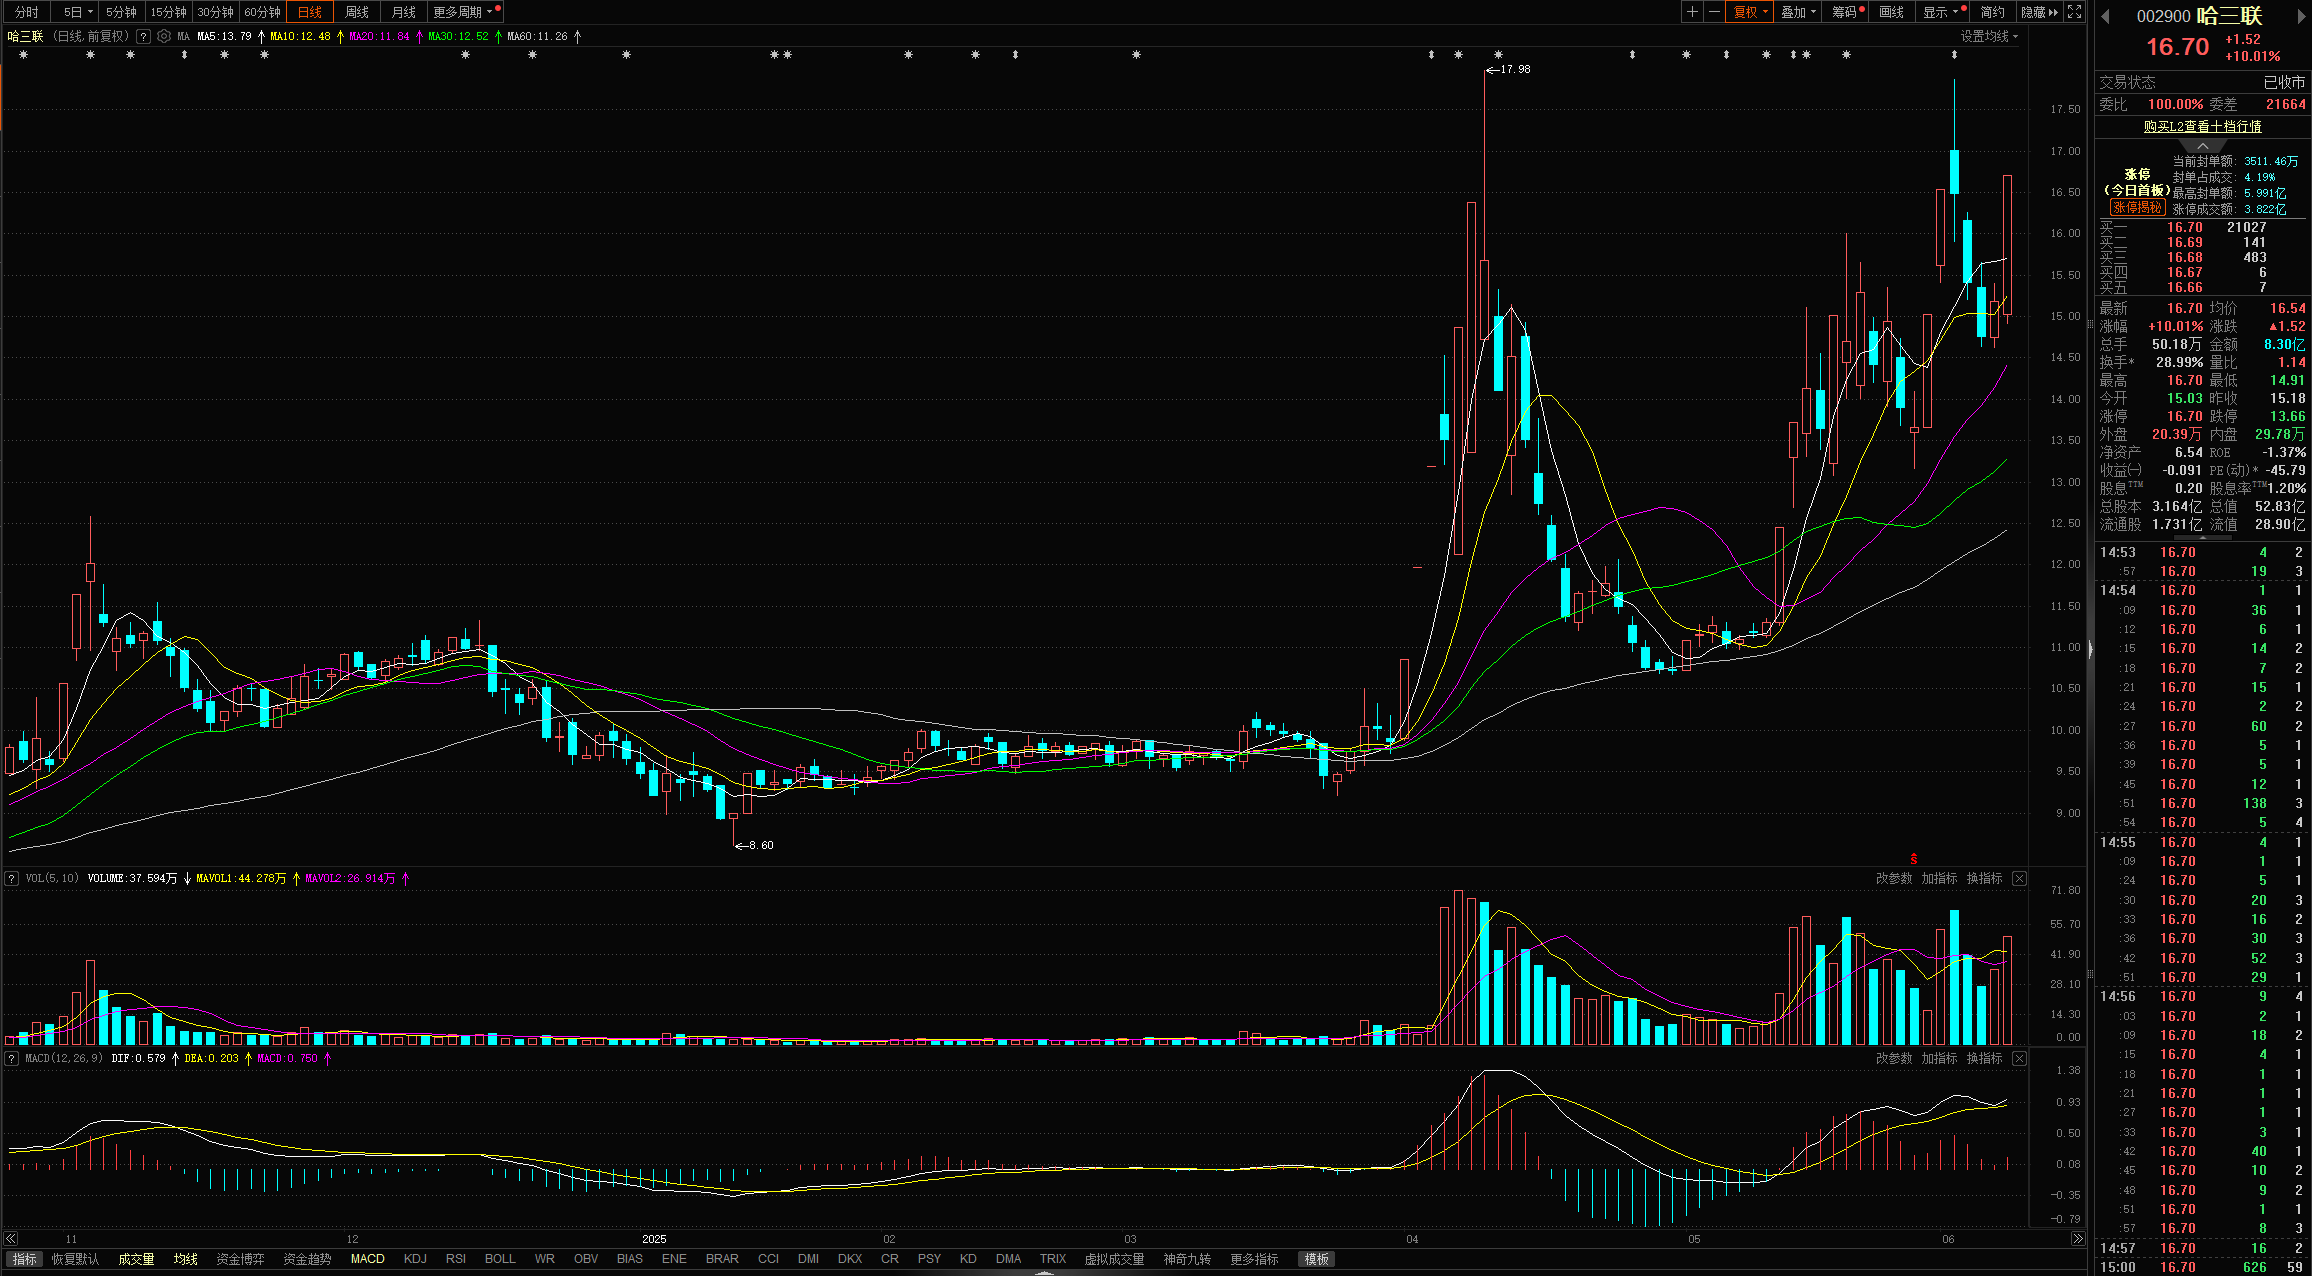Open 更多周期 more periods dropdown
This screenshot has height=1276, width=2312.
(463, 12)
